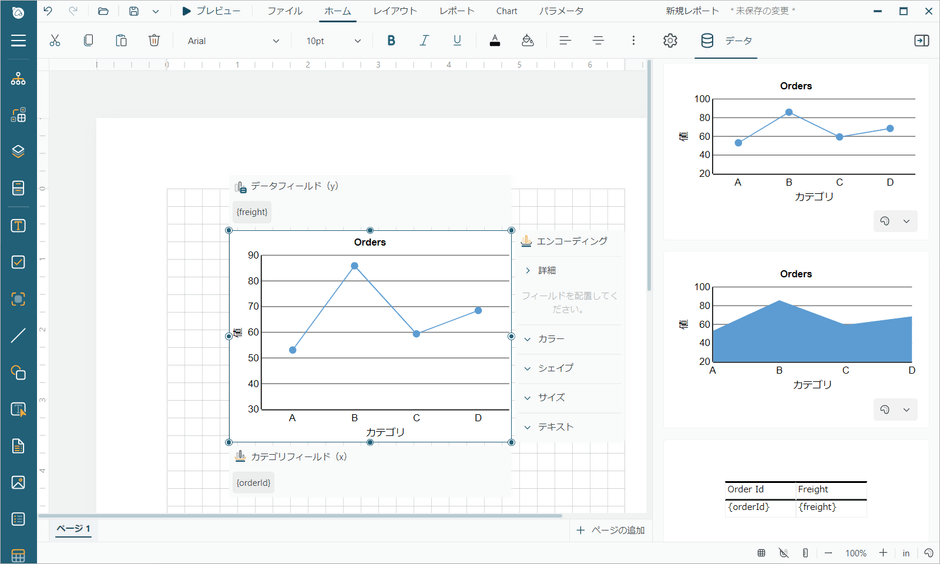Toggle italic formatting
This screenshot has height=564, width=940.
(x=424, y=41)
